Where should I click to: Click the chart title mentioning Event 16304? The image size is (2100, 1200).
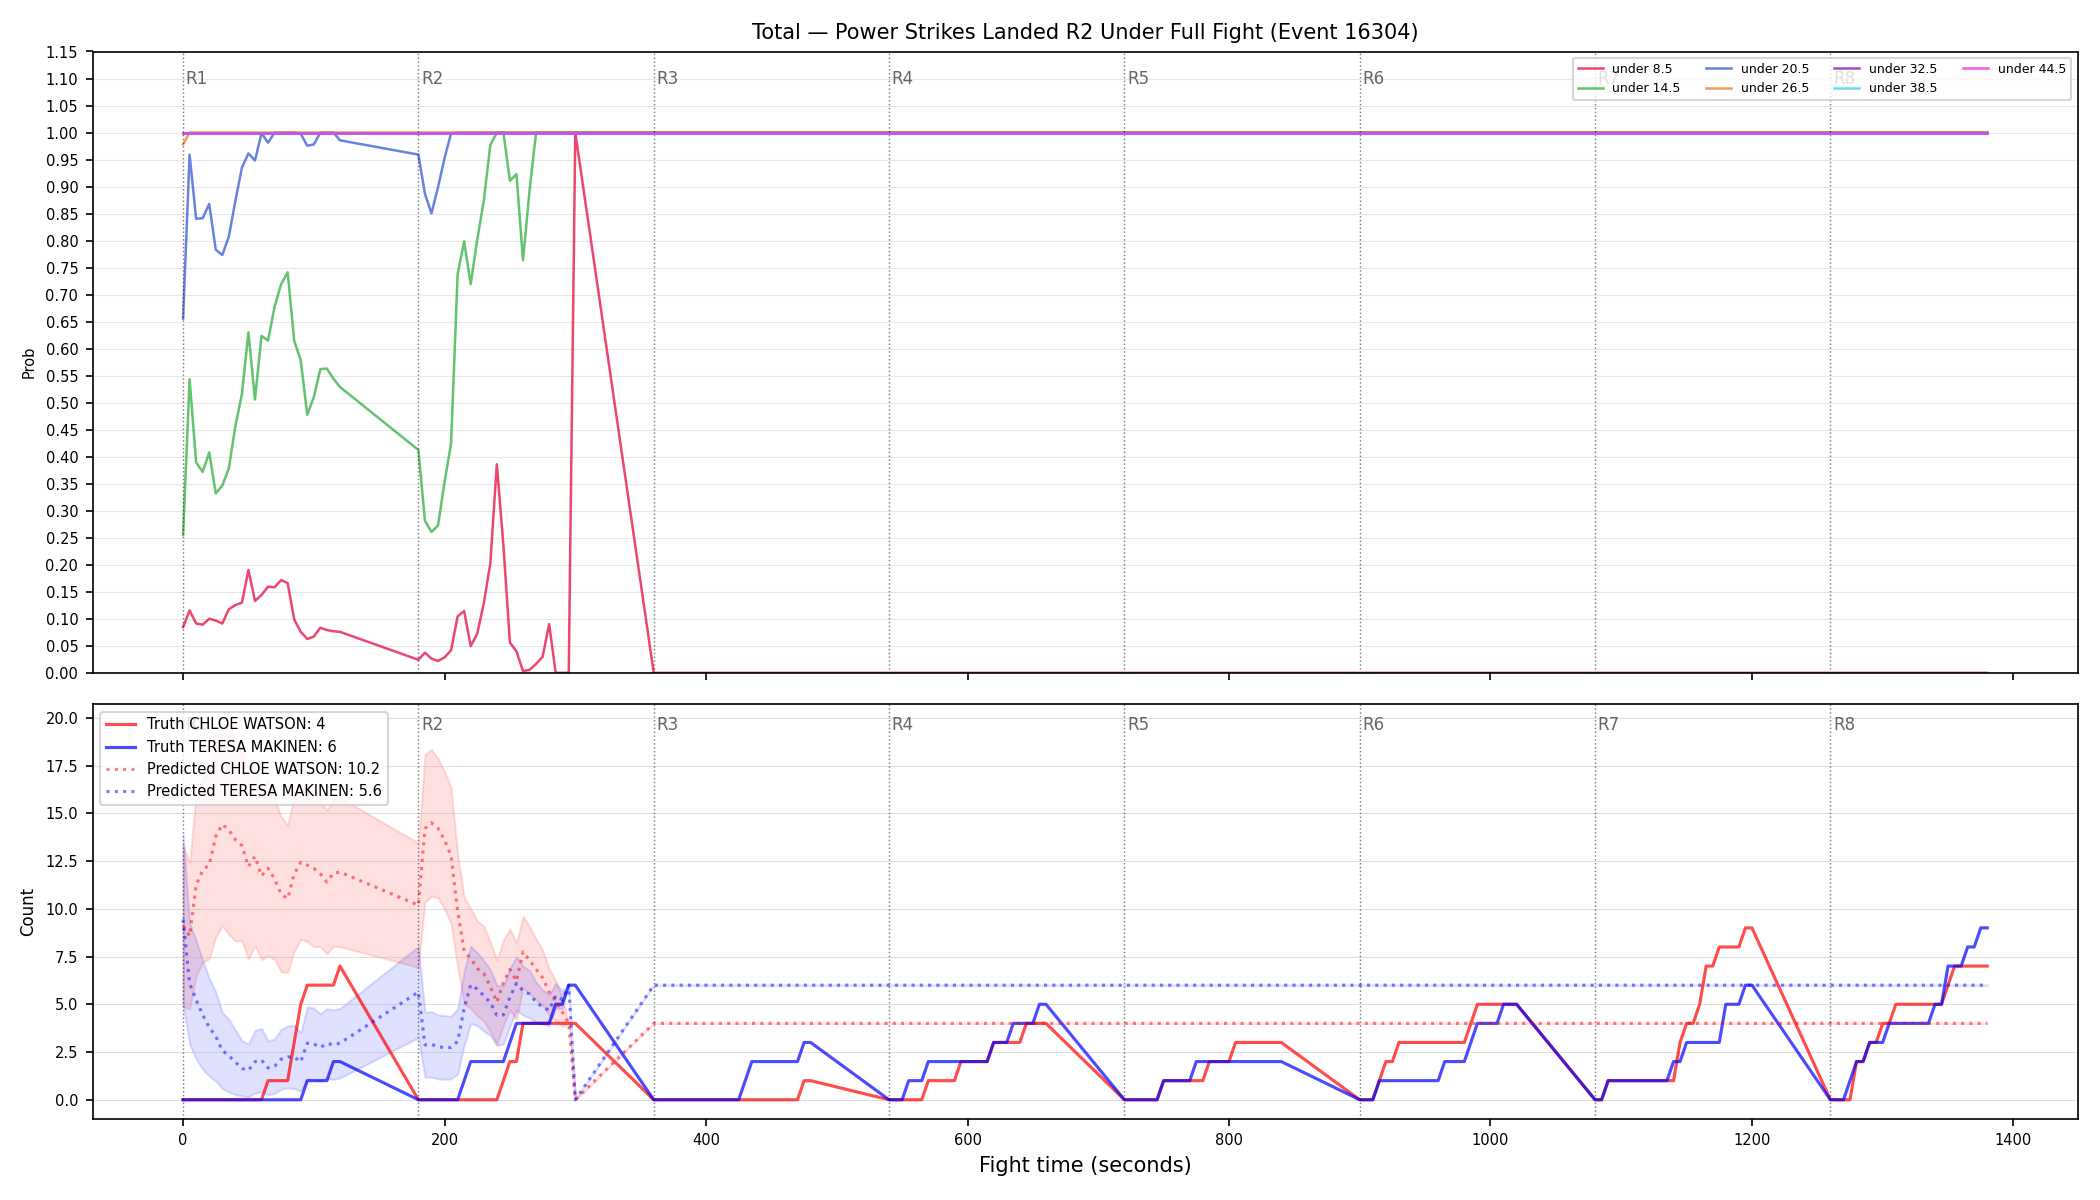point(1085,32)
